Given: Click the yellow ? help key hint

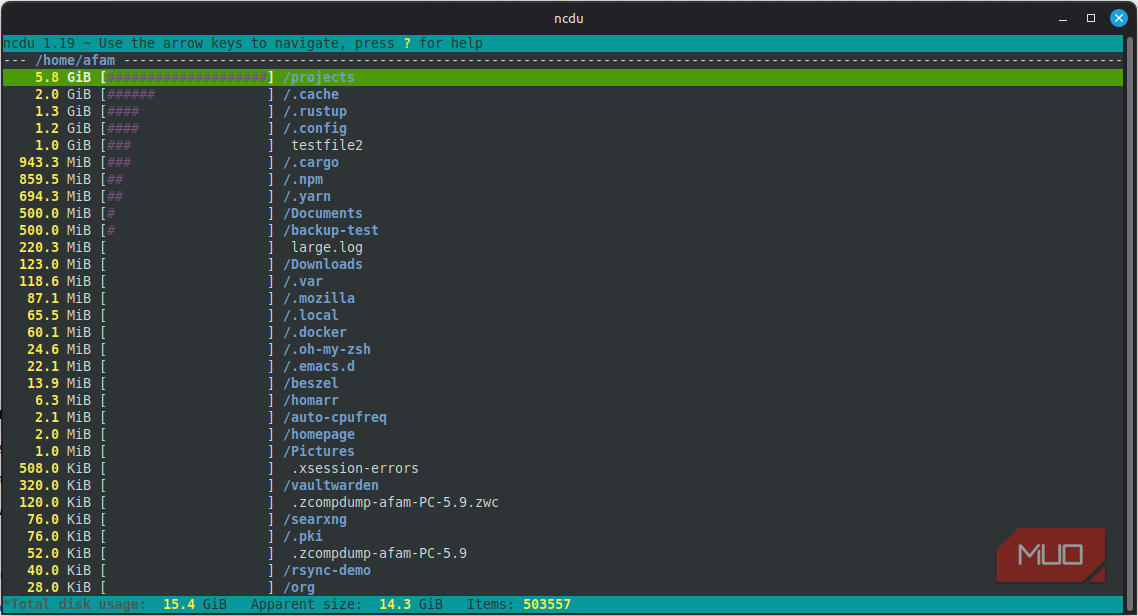Looking at the screenshot, I should click(x=407, y=44).
